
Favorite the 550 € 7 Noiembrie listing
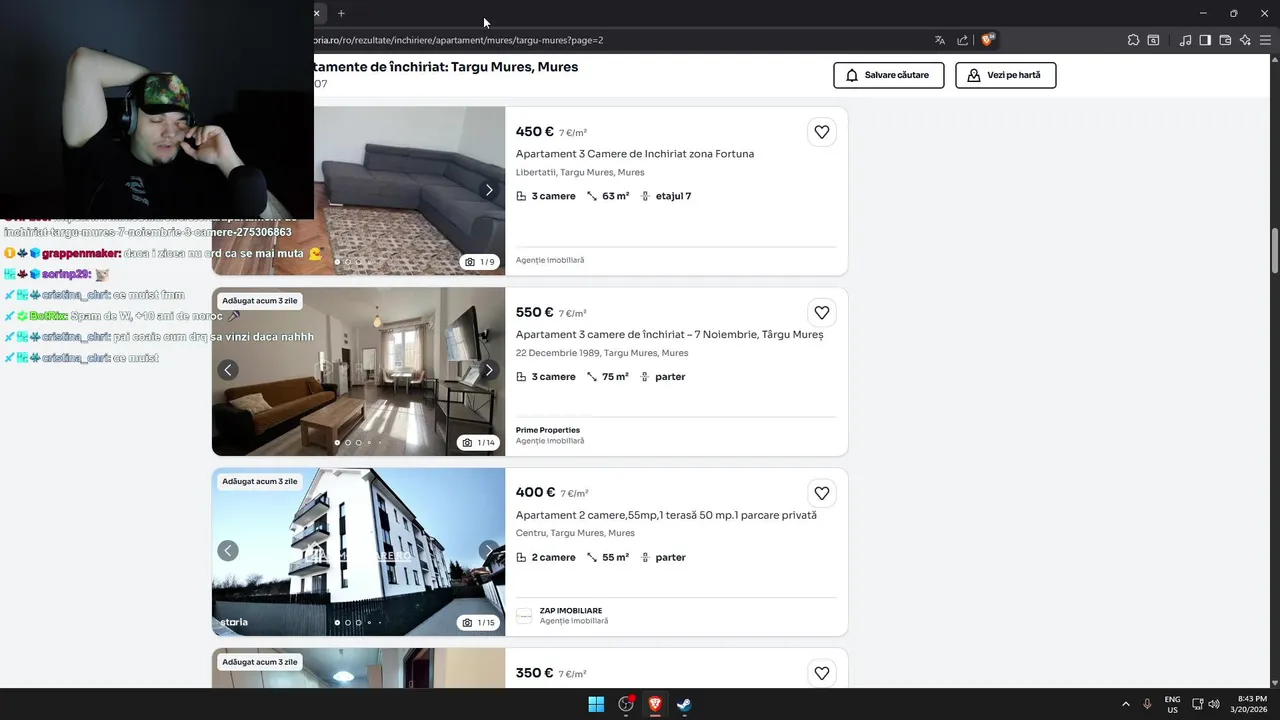(x=821, y=313)
